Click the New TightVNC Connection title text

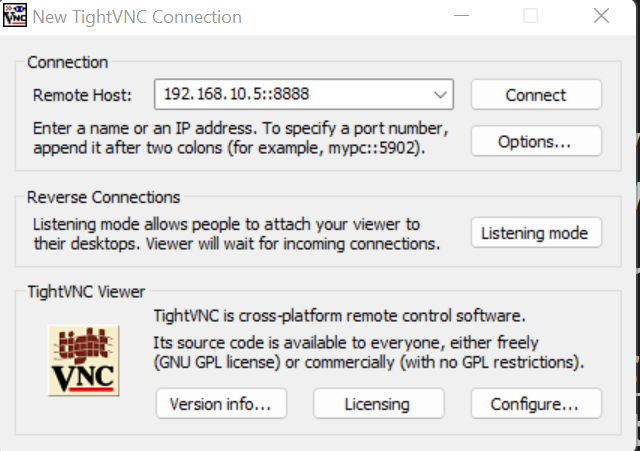[137, 17]
